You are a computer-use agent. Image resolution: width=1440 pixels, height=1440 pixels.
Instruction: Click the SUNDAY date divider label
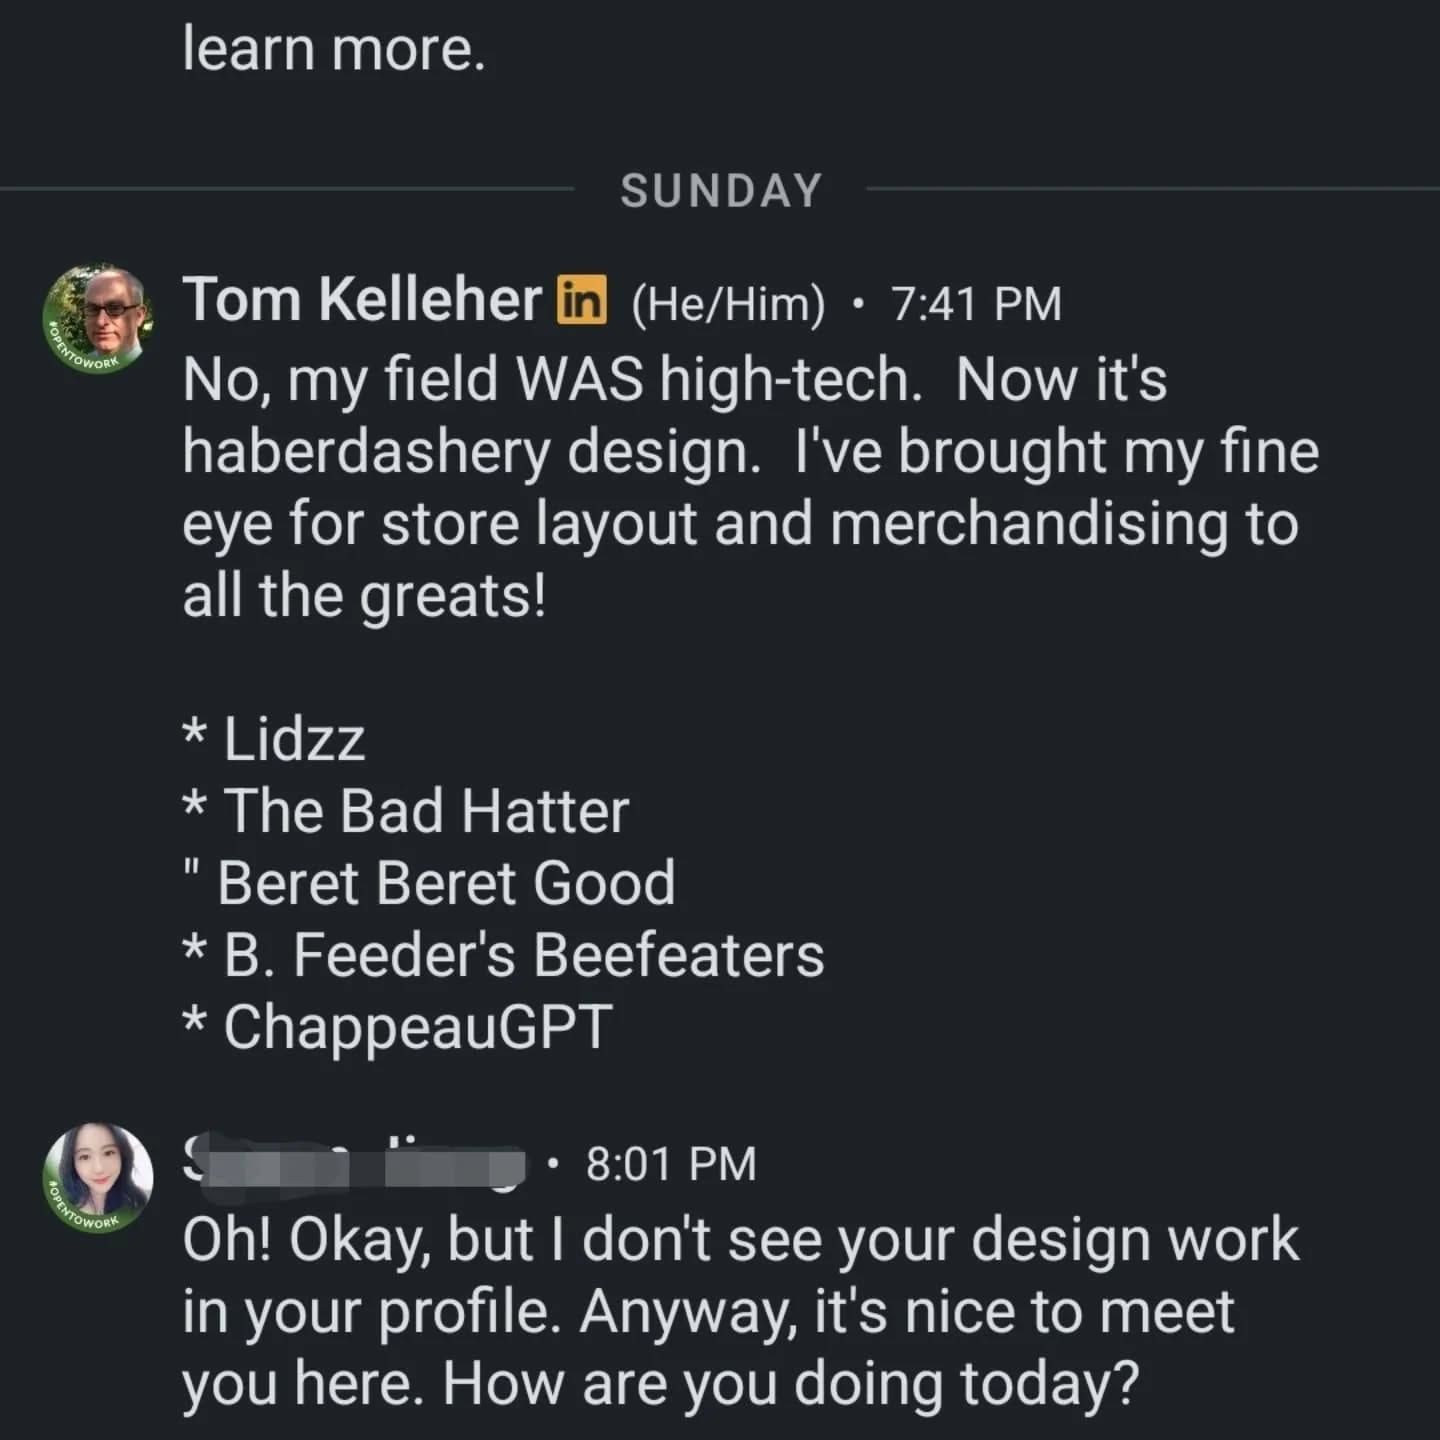tap(721, 191)
